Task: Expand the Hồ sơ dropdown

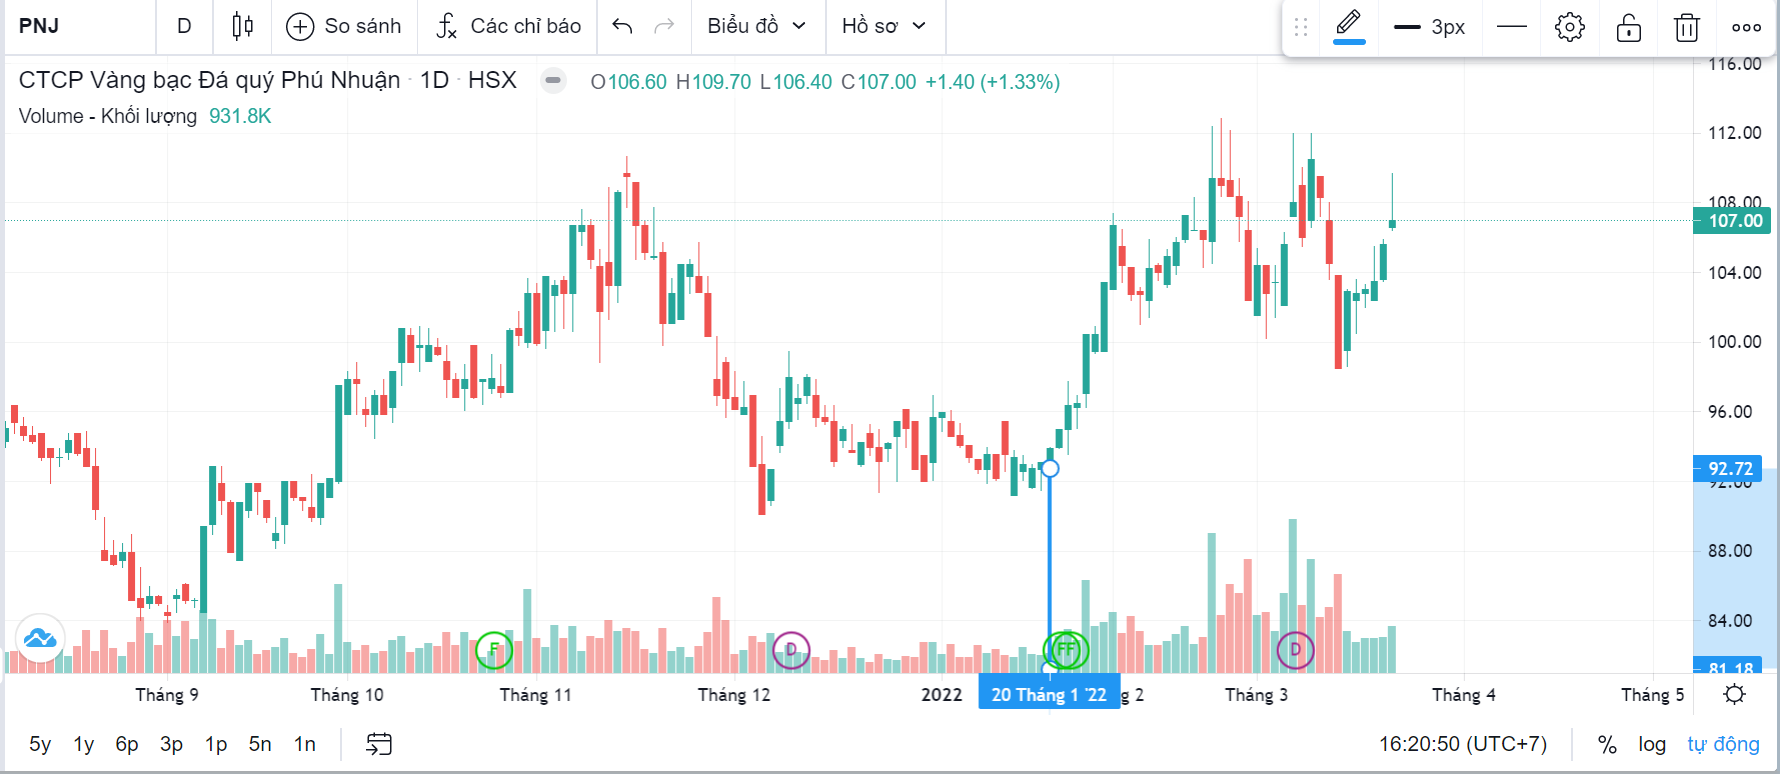Action: 884,26
